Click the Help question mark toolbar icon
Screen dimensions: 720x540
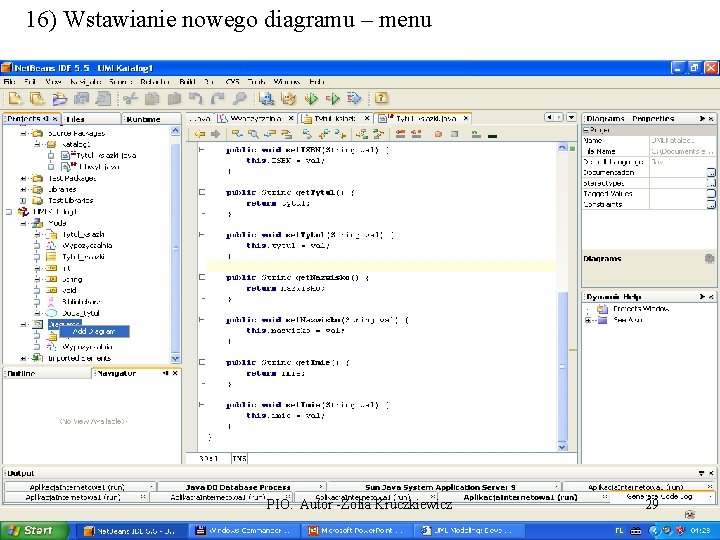point(381,98)
